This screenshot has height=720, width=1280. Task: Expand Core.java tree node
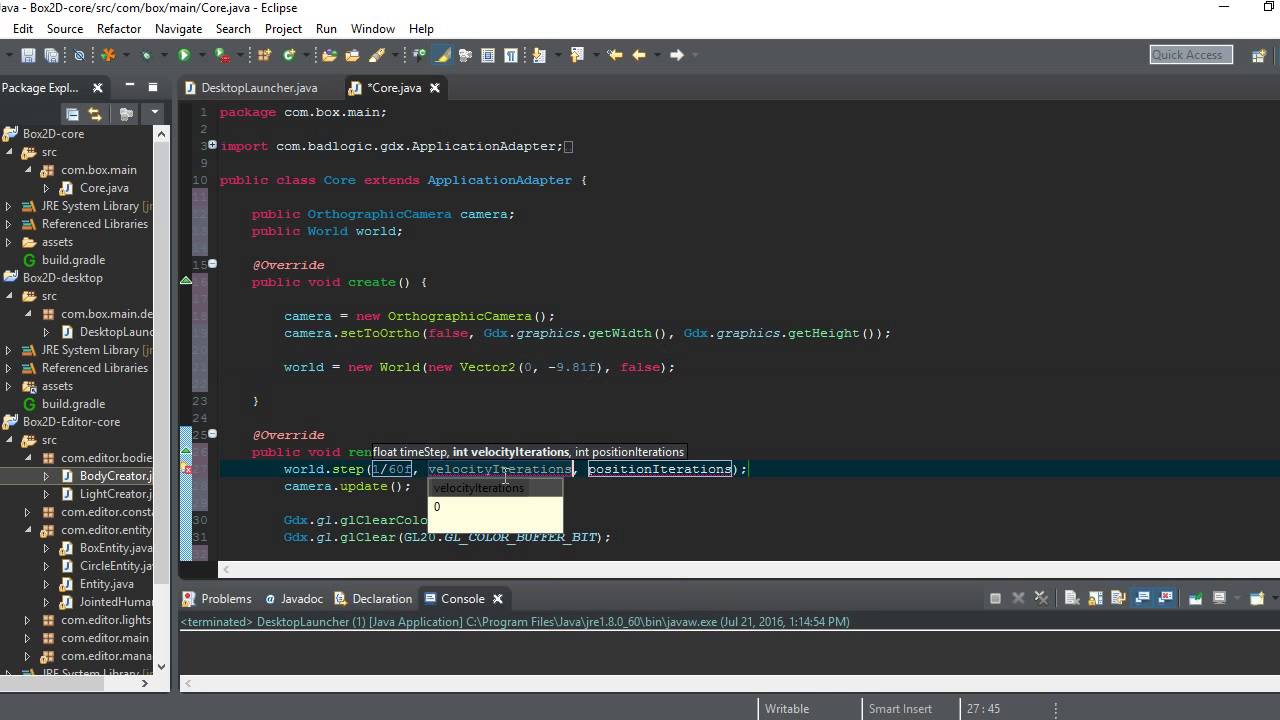(x=46, y=188)
